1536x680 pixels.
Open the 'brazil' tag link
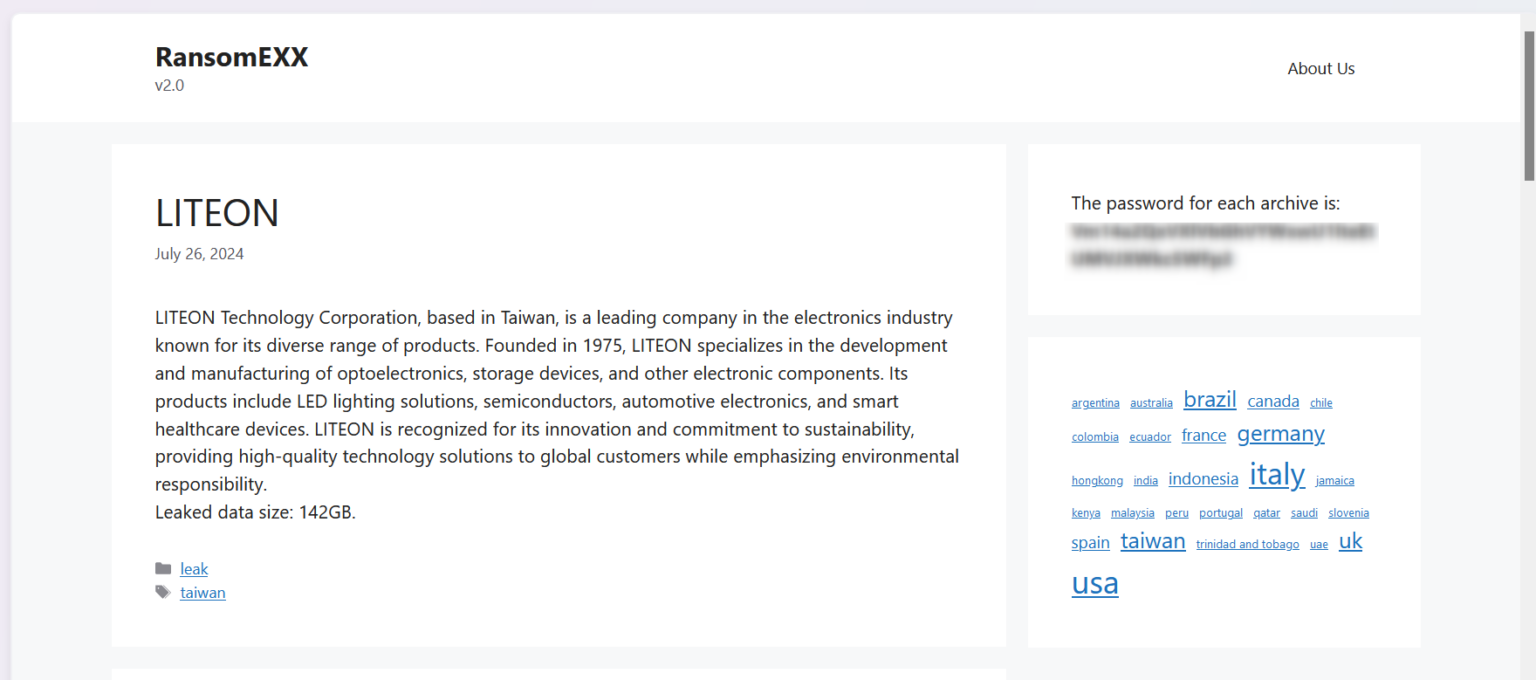pyautogui.click(x=1210, y=399)
